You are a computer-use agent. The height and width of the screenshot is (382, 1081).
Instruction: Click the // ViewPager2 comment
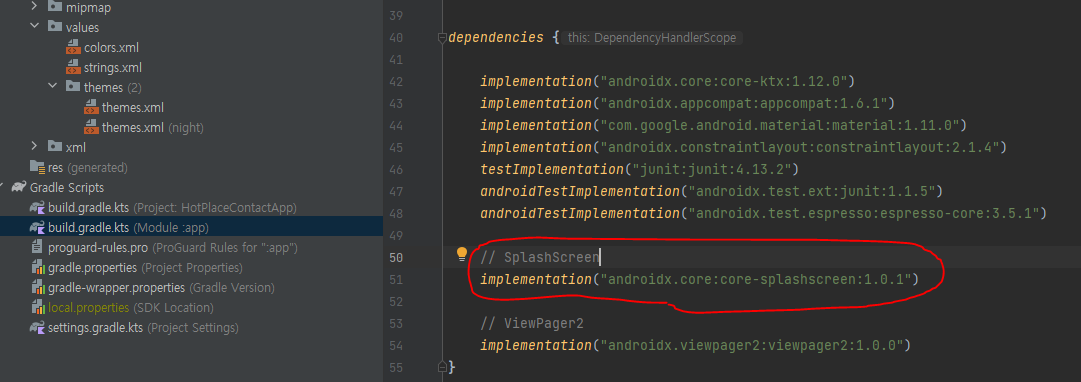coord(532,323)
